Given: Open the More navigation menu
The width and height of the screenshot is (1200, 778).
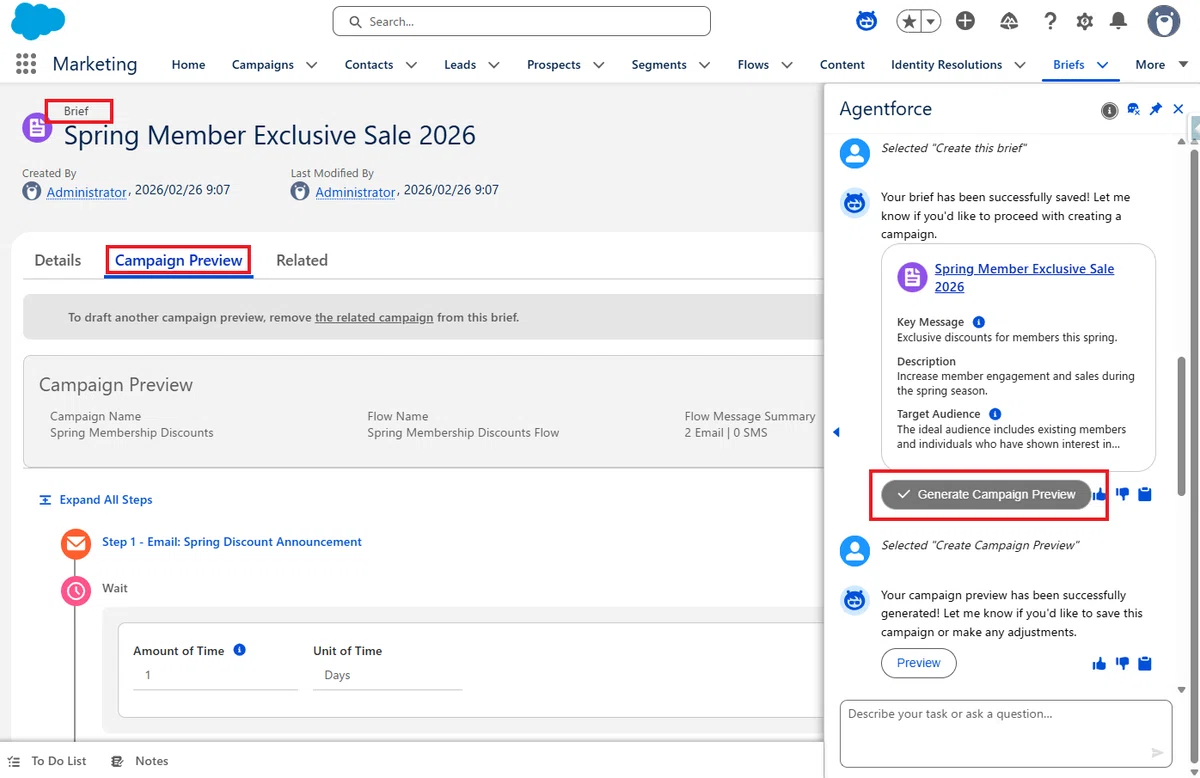Looking at the screenshot, I should tap(1161, 64).
